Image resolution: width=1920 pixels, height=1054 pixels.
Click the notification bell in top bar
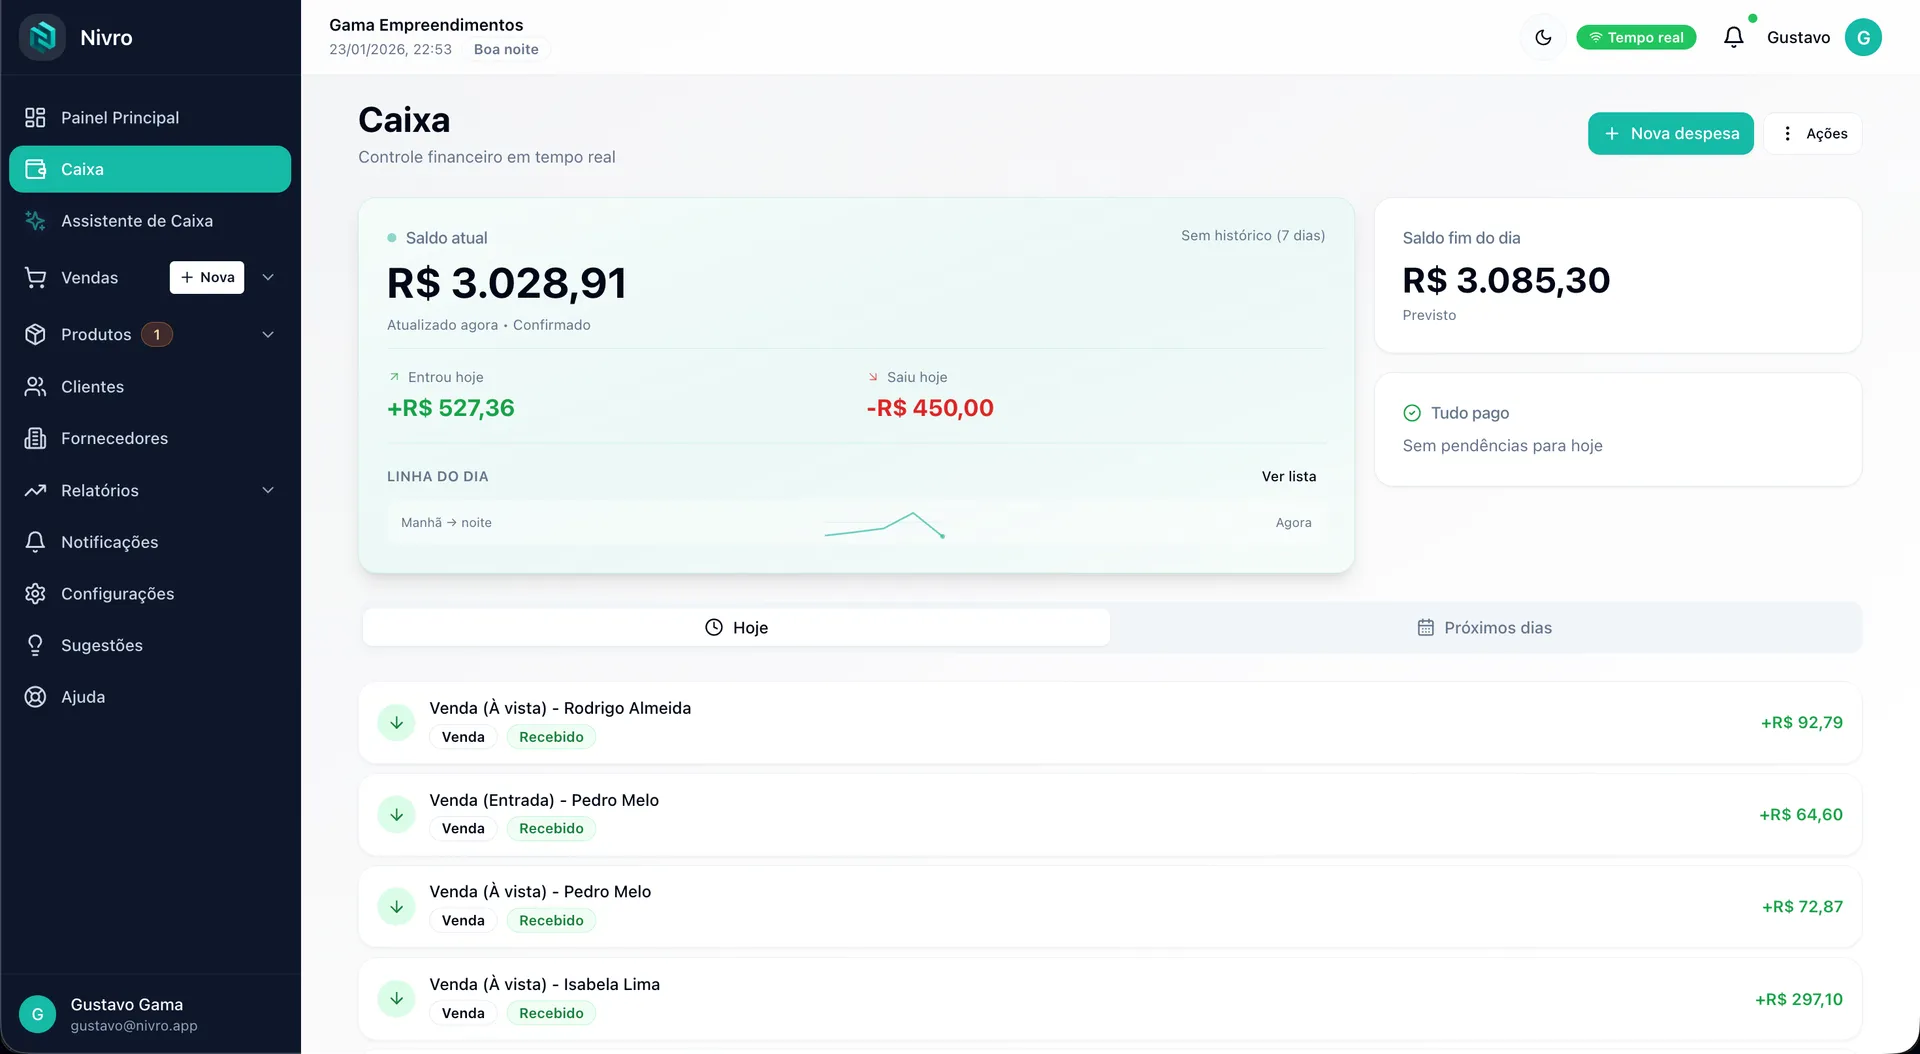1733,37
